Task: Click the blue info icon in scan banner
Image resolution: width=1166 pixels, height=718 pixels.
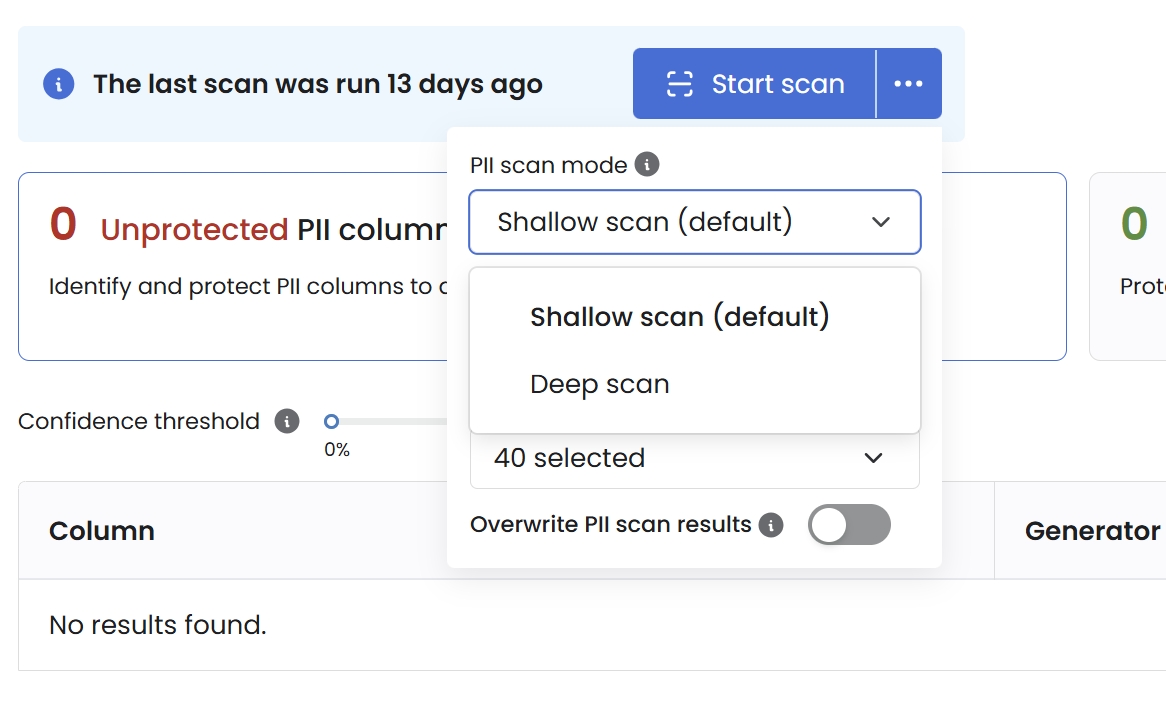Action: pos(58,84)
